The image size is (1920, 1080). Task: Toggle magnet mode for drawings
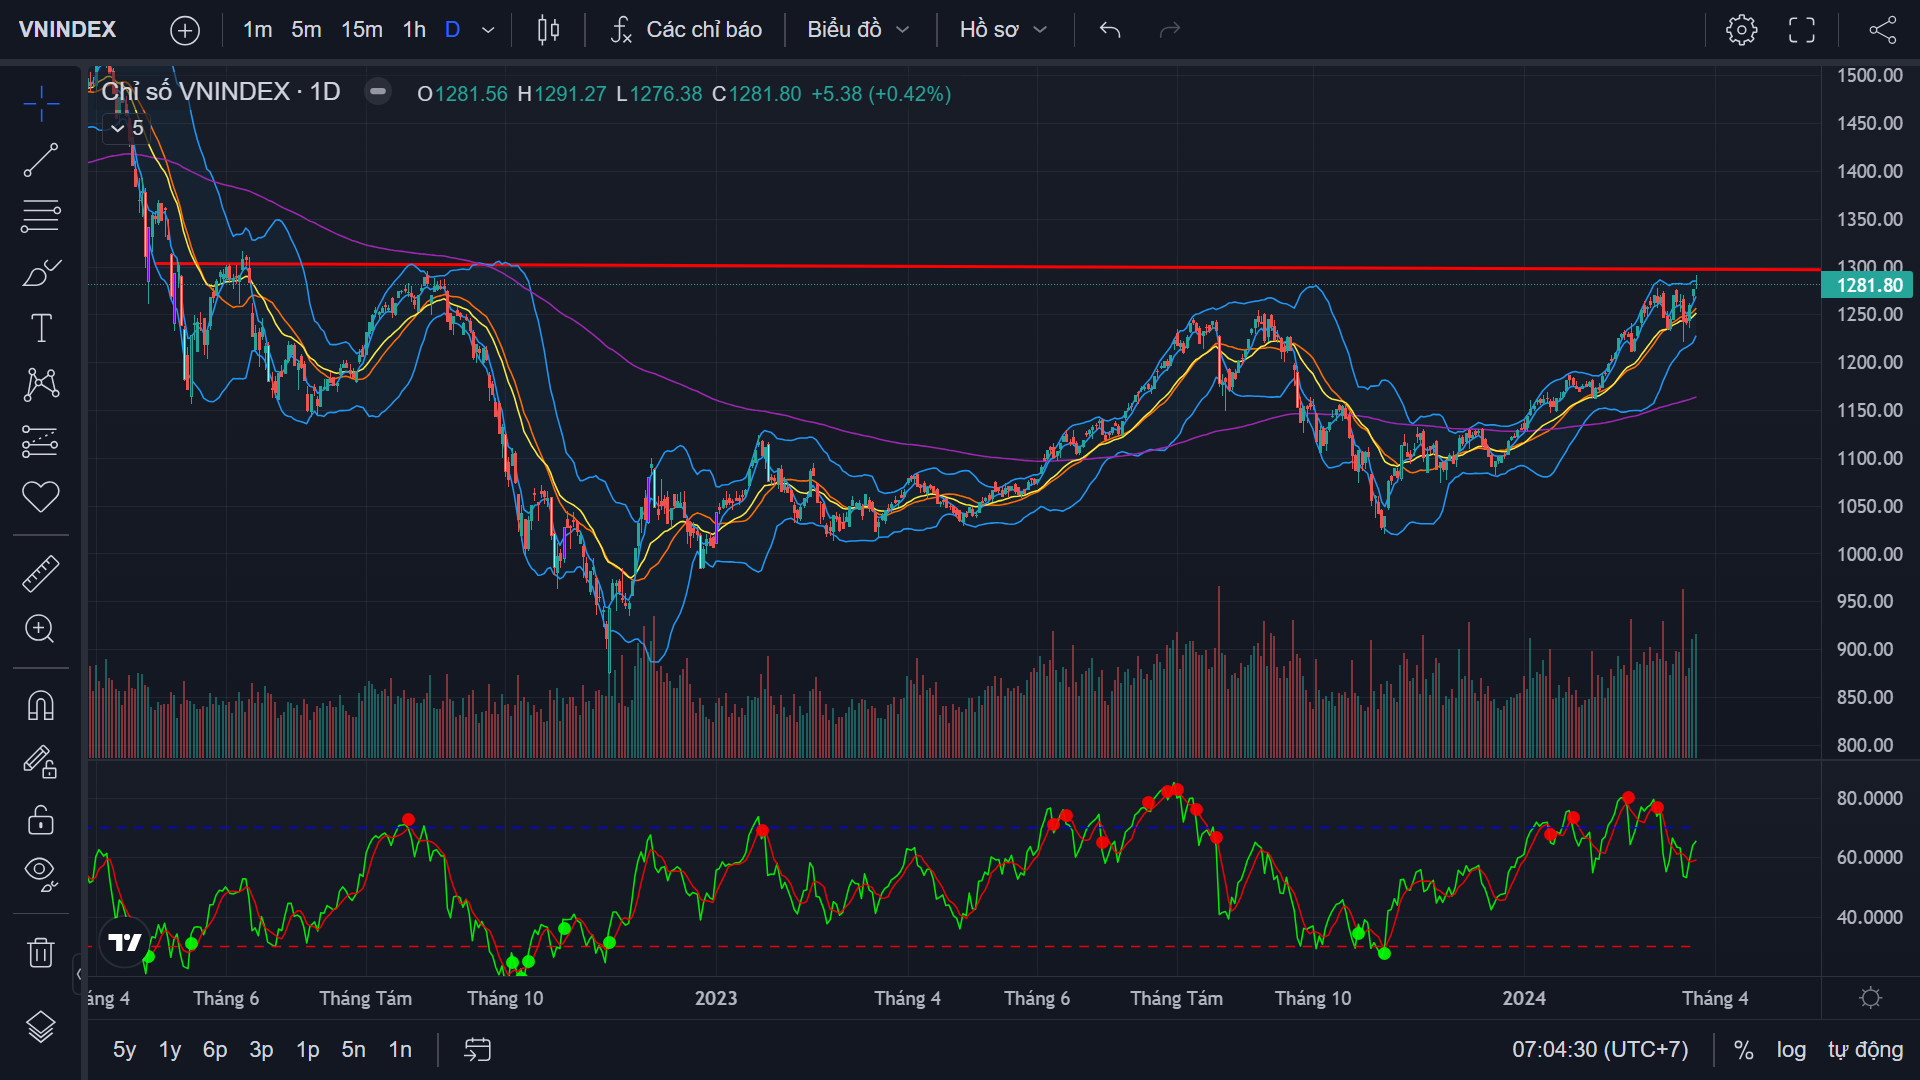pyautogui.click(x=41, y=706)
